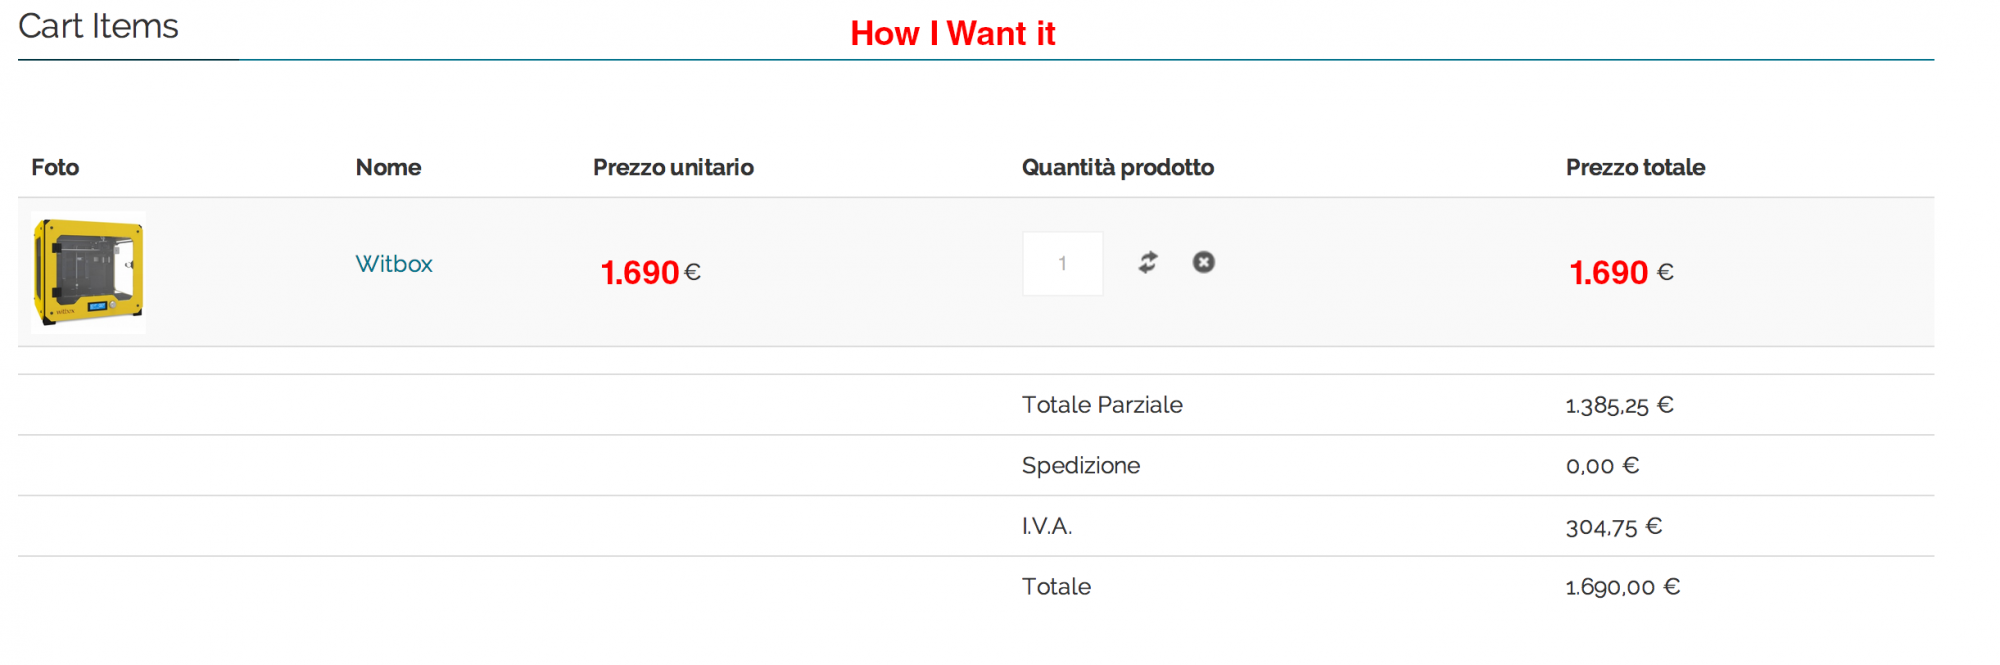
Task: Click the Nome column header
Action: (x=388, y=167)
